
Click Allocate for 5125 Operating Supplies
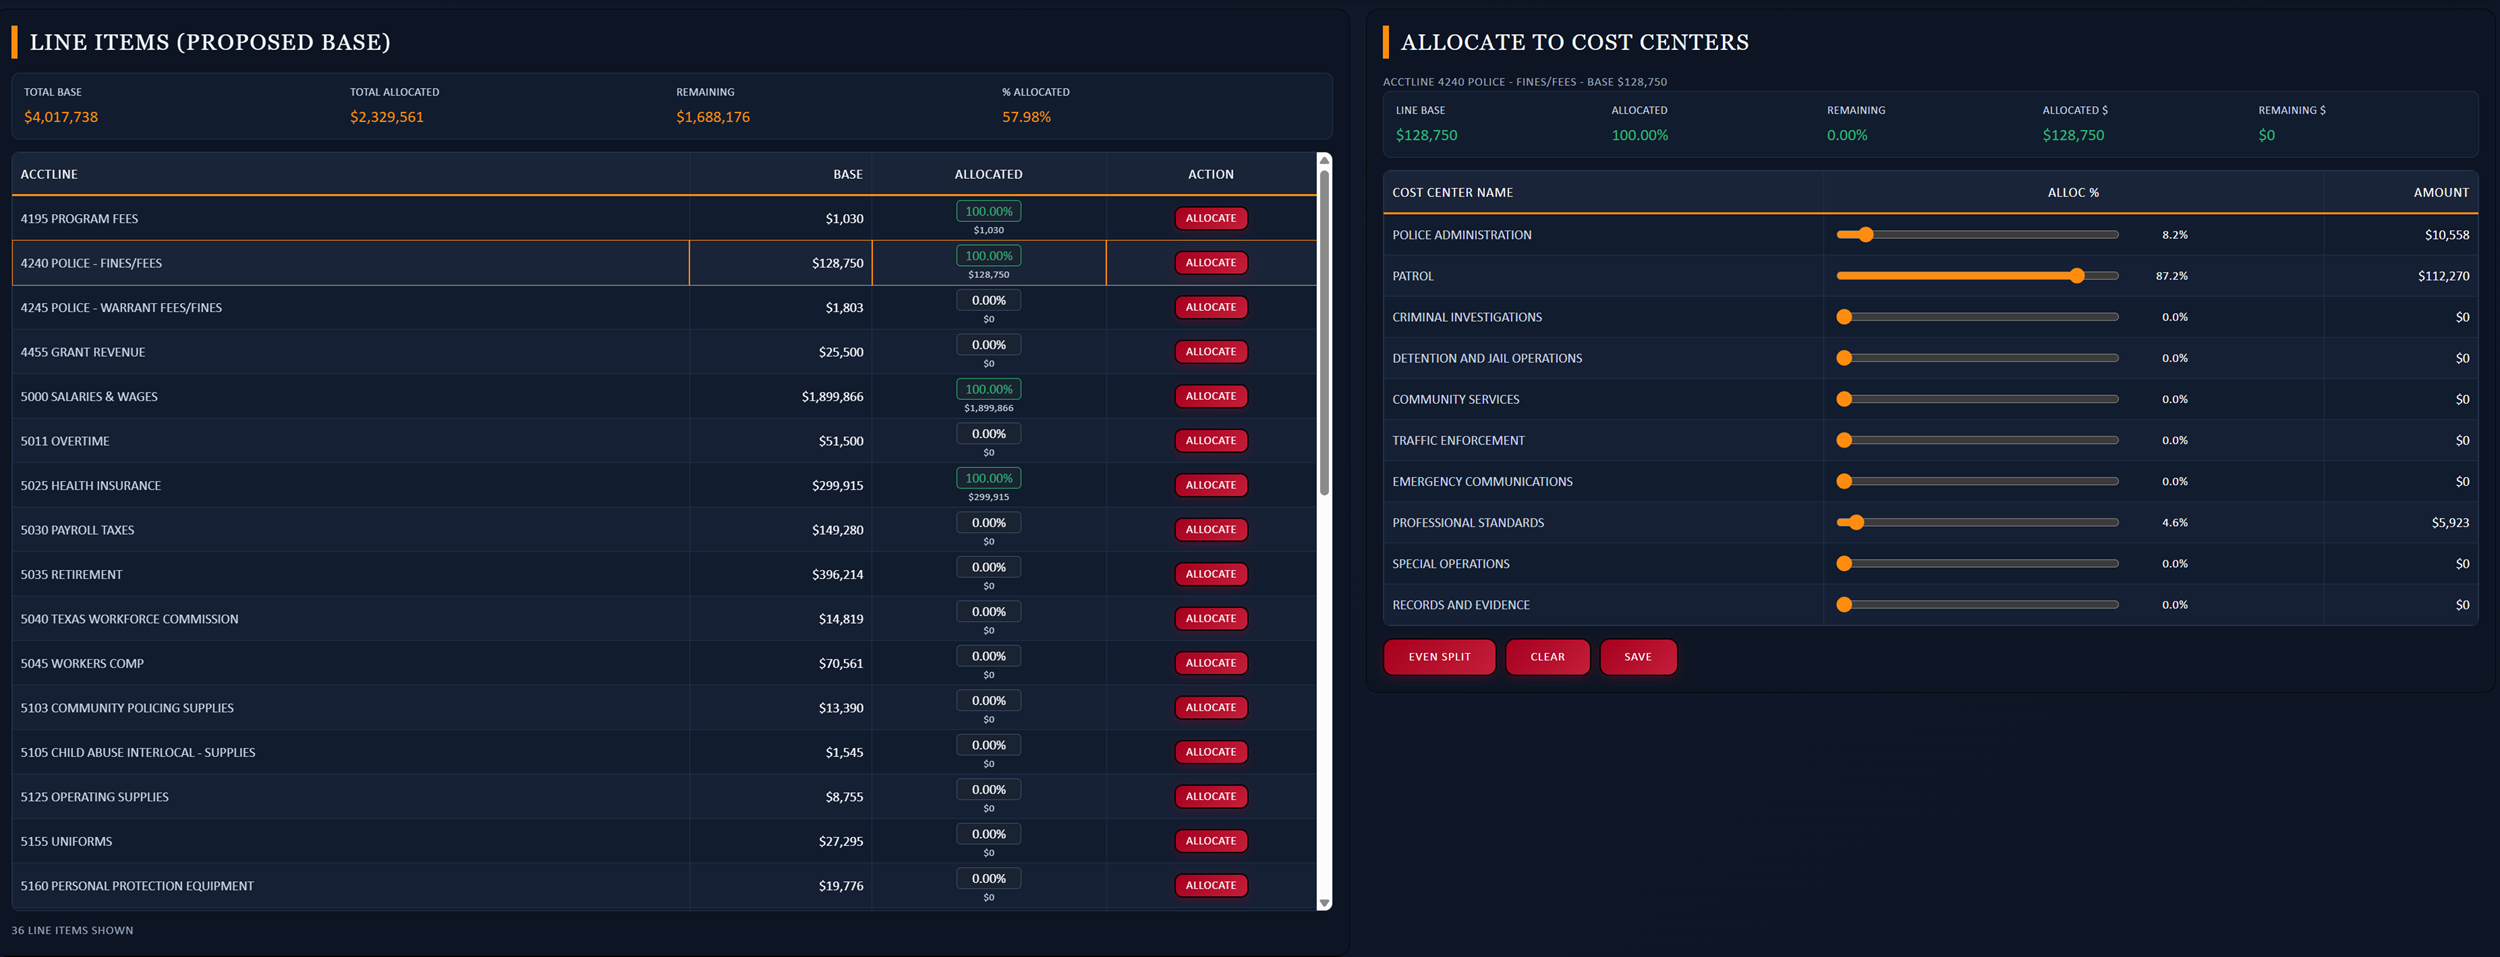(1210, 797)
